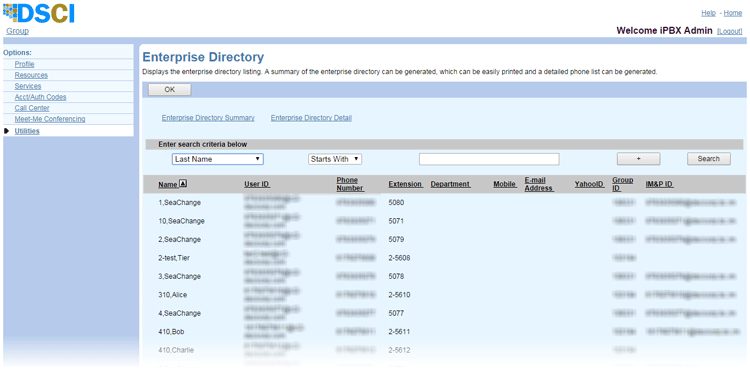Sort by the Group ID column header
The image size is (750, 369).
click(623, 184)
